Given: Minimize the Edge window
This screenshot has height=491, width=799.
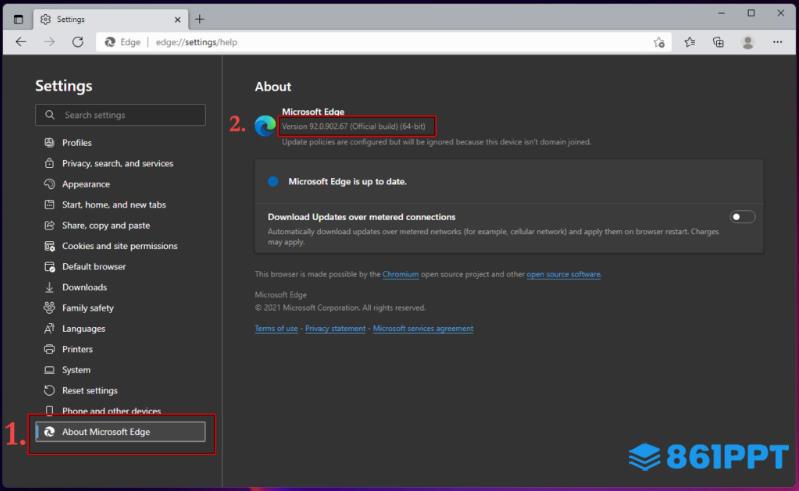Looking at the screenshot, I should (721, 13).
